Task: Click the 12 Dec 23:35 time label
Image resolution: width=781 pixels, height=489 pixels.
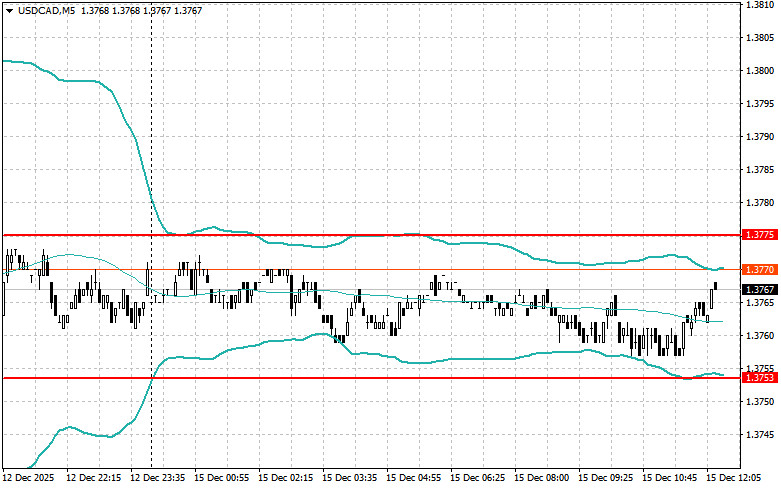Action: pyautogui.click(x=157, y=478)
